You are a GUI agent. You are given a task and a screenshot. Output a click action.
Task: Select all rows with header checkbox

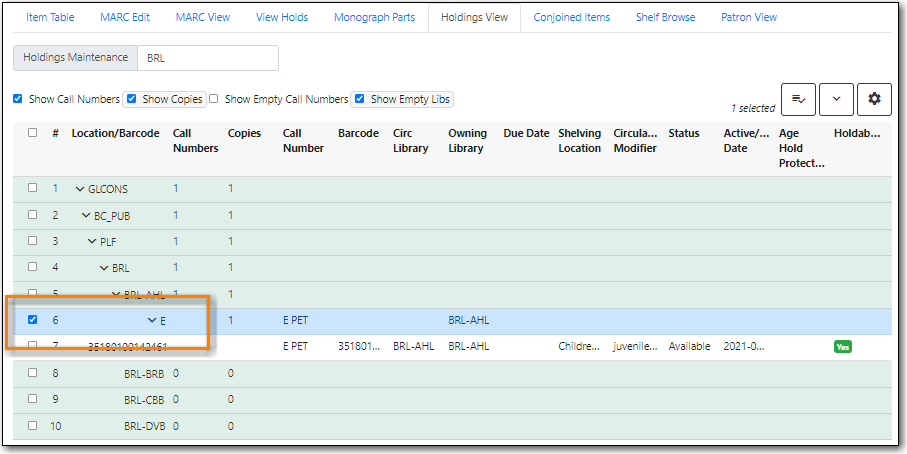[x=33, y=133]
